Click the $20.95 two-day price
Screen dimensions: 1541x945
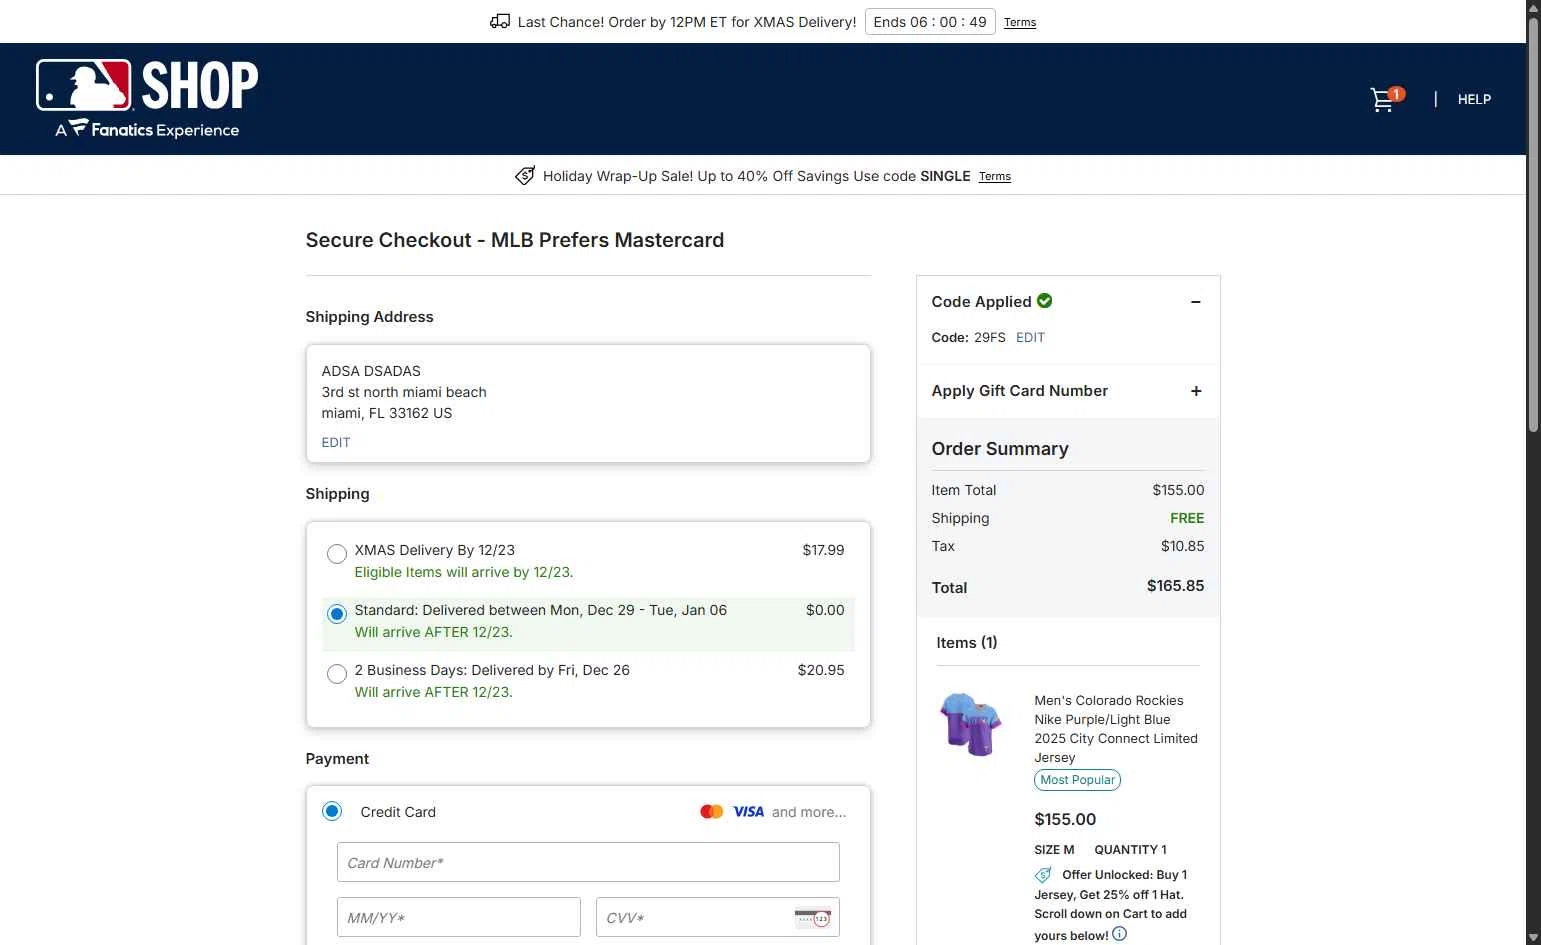click(x=821, y=670)
